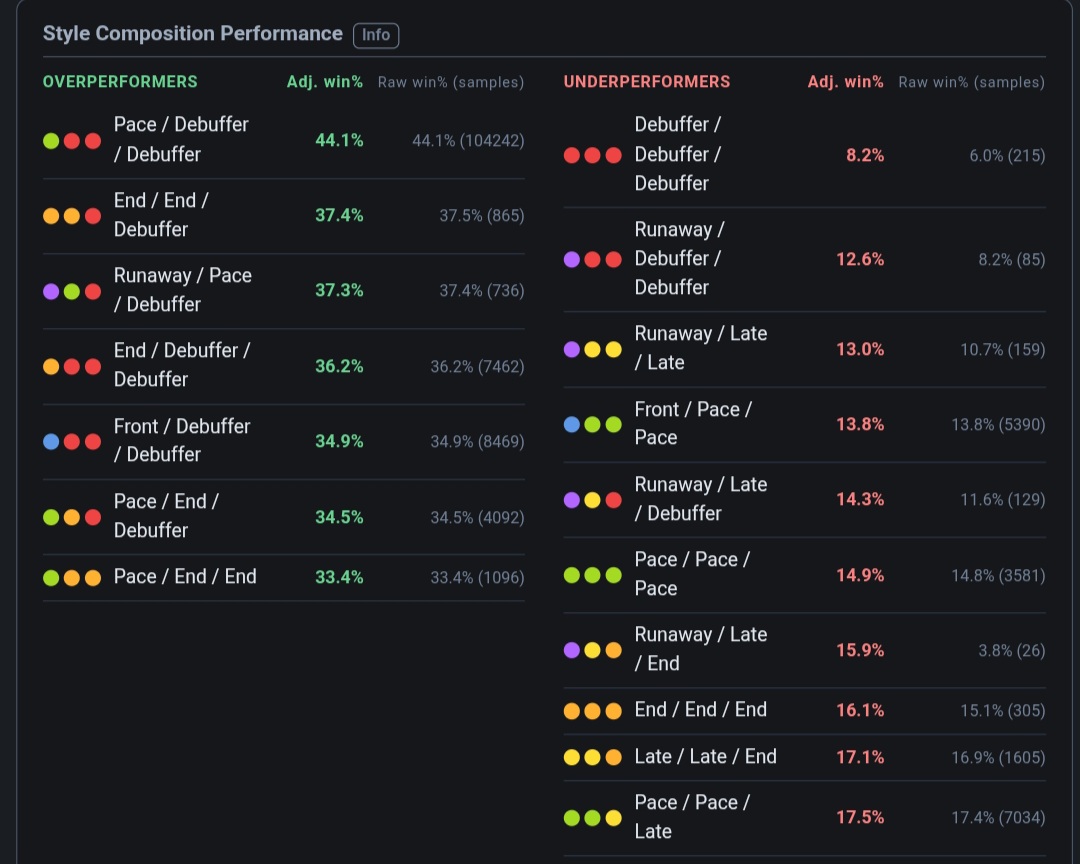Click the raw value 6.0% (215)
Screen dimensions: 1080x864
1008,156
